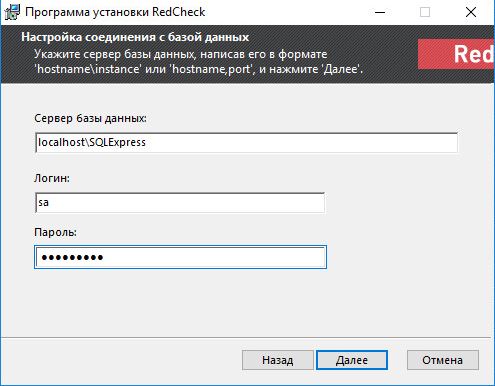Proceed by clicking 'Далее'
Viewport: 495px width, 386px height.
(x=352, y=360)
